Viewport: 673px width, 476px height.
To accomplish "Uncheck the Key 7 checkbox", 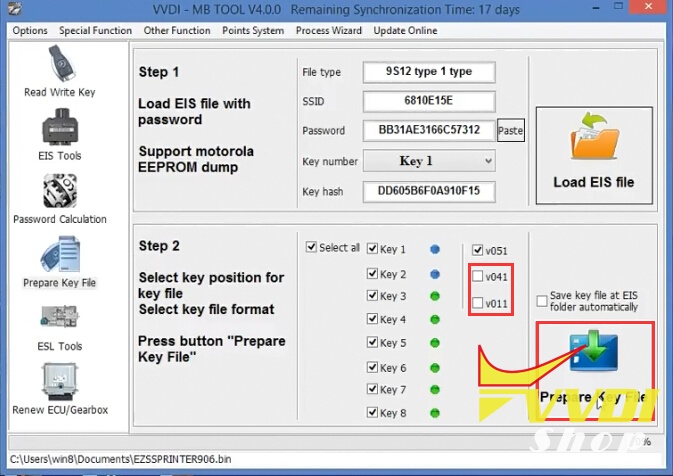I will pos(372,389).
